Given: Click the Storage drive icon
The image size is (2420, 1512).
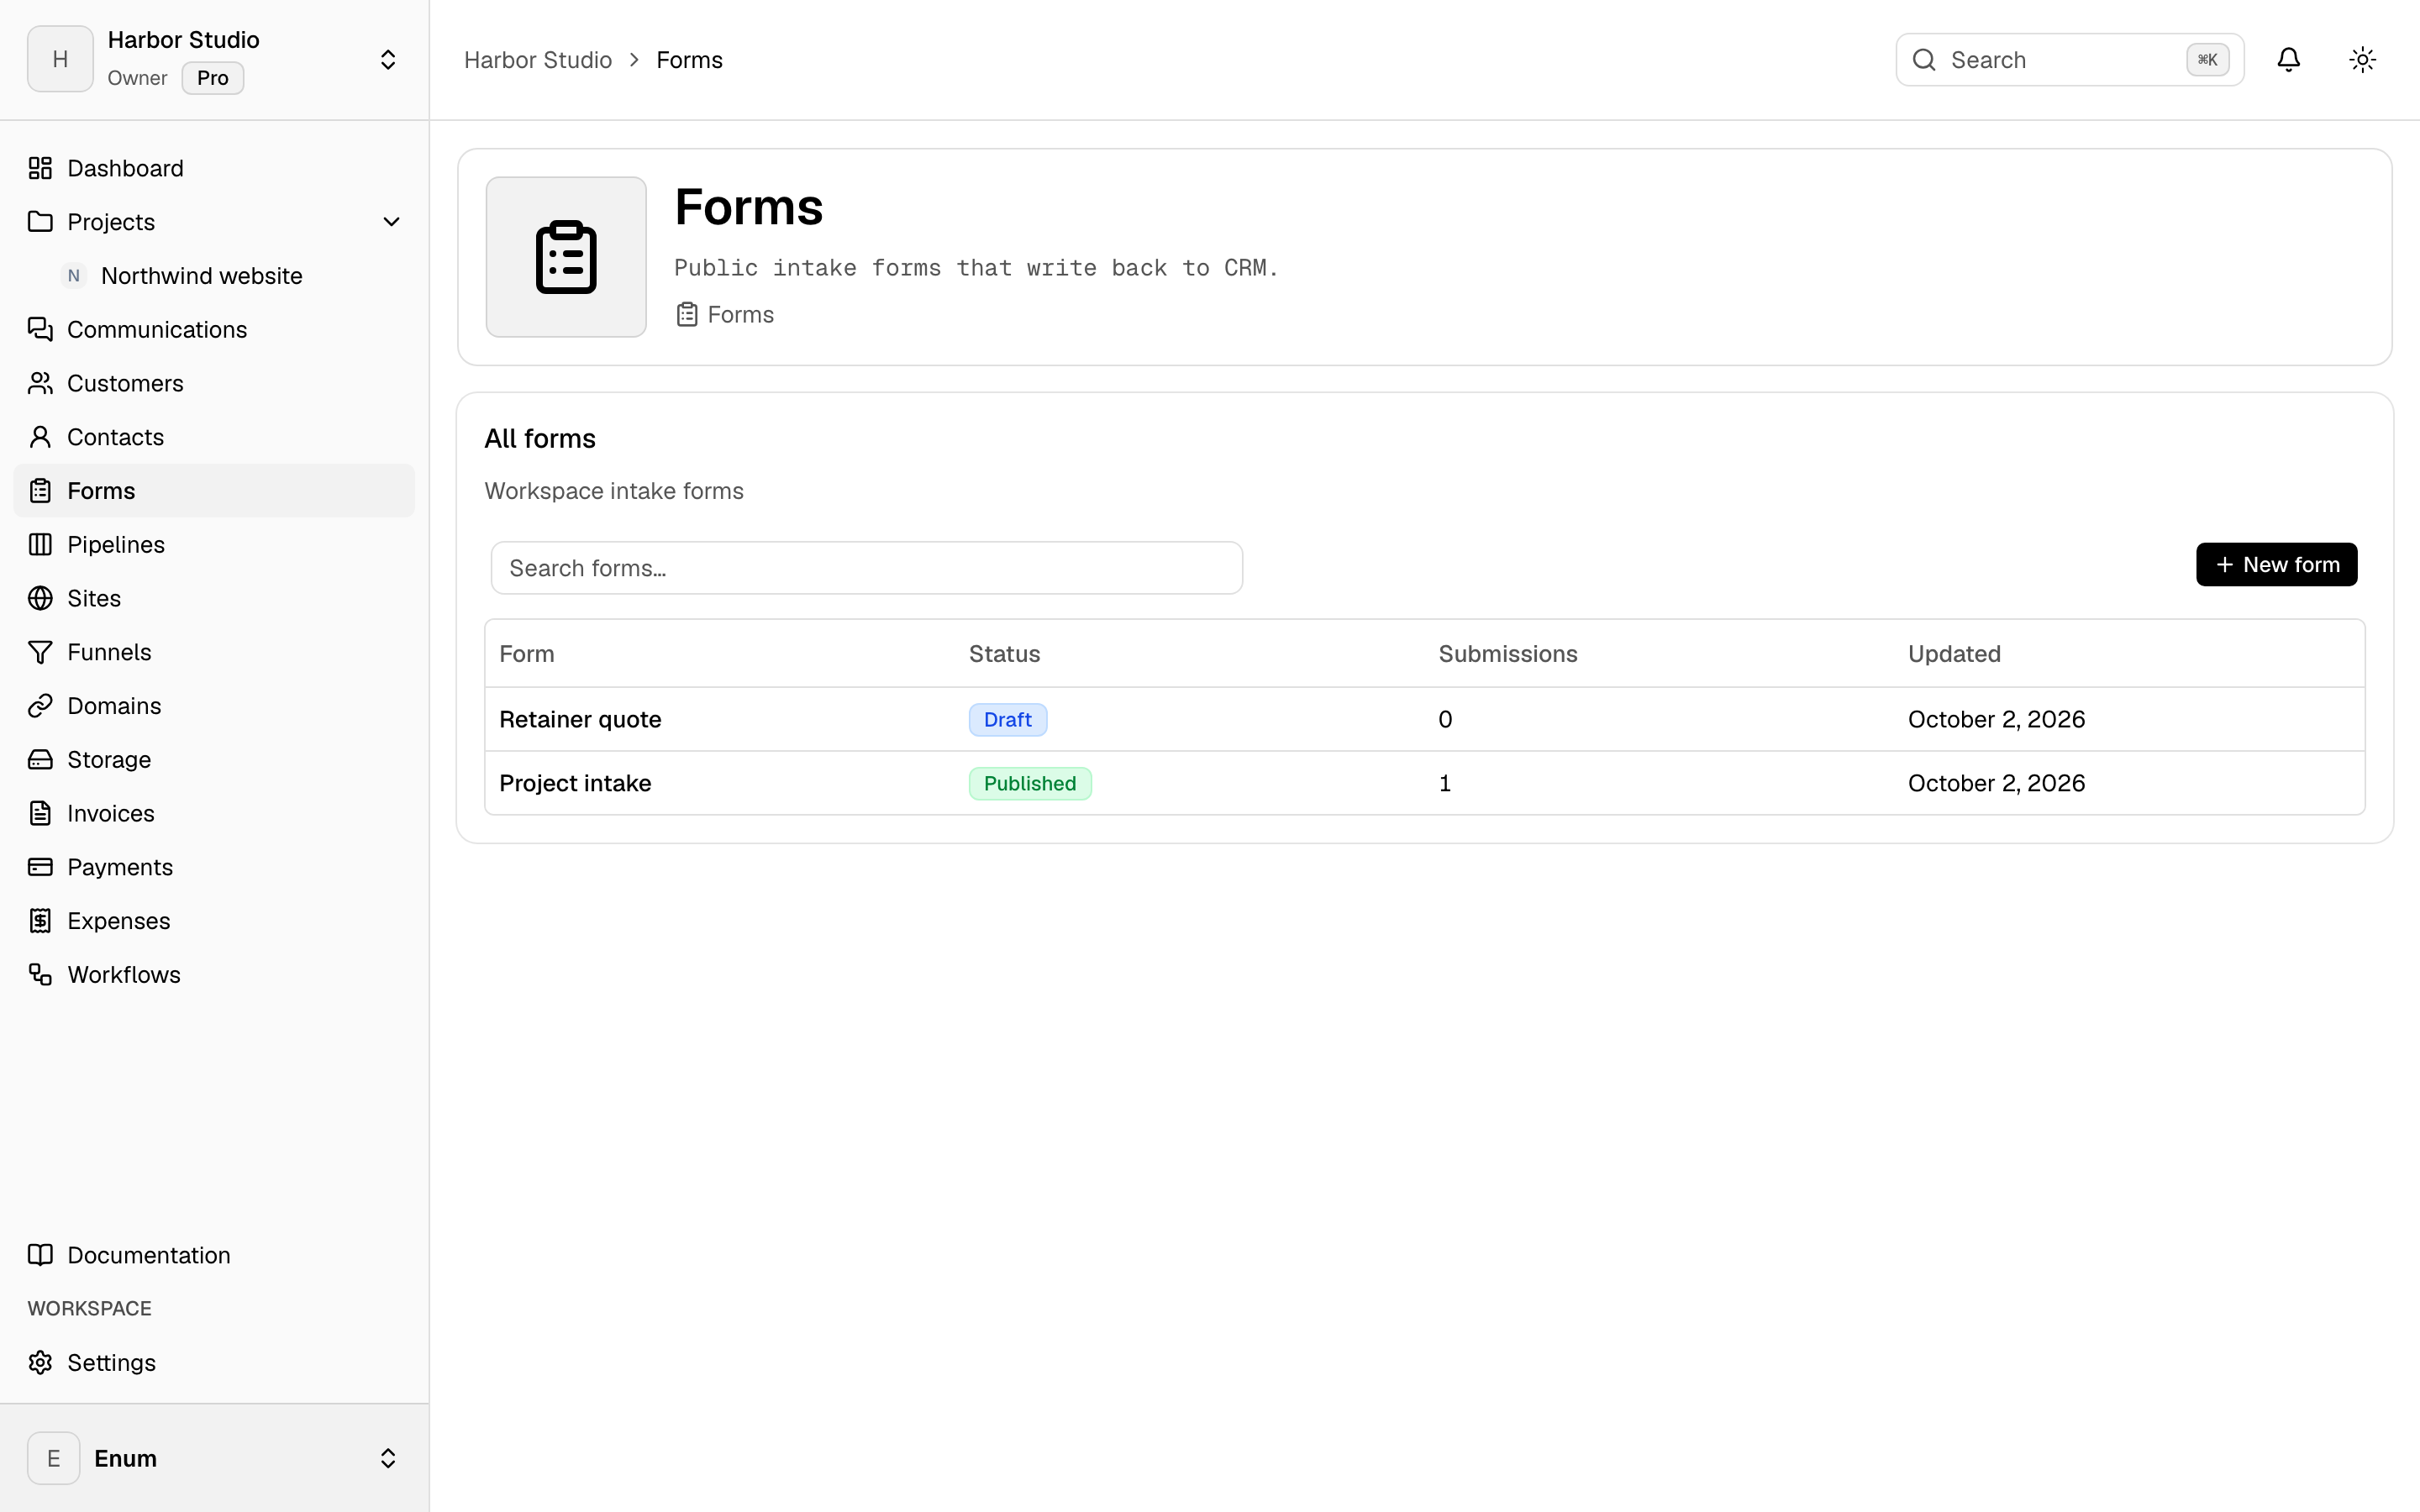Looking at the screenshot, I should point(40,760).
